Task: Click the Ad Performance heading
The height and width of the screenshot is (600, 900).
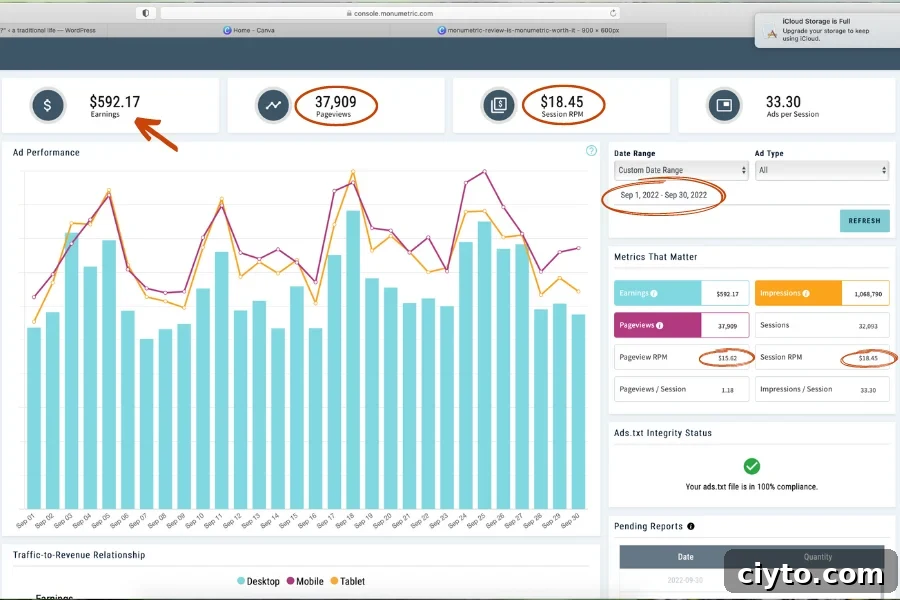Action: click(x=46, y=152)
